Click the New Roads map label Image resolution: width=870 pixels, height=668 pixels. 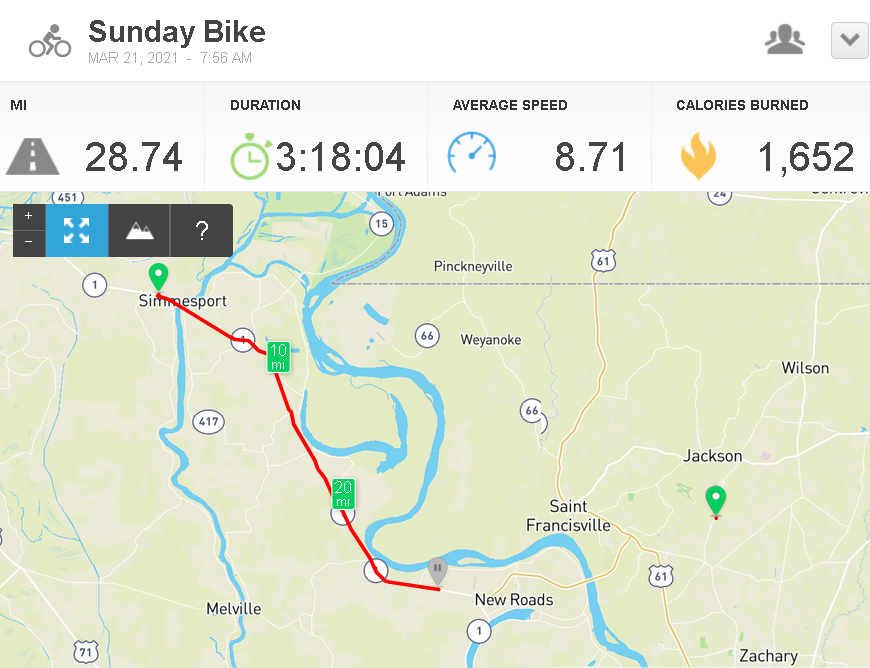[514, 600]
